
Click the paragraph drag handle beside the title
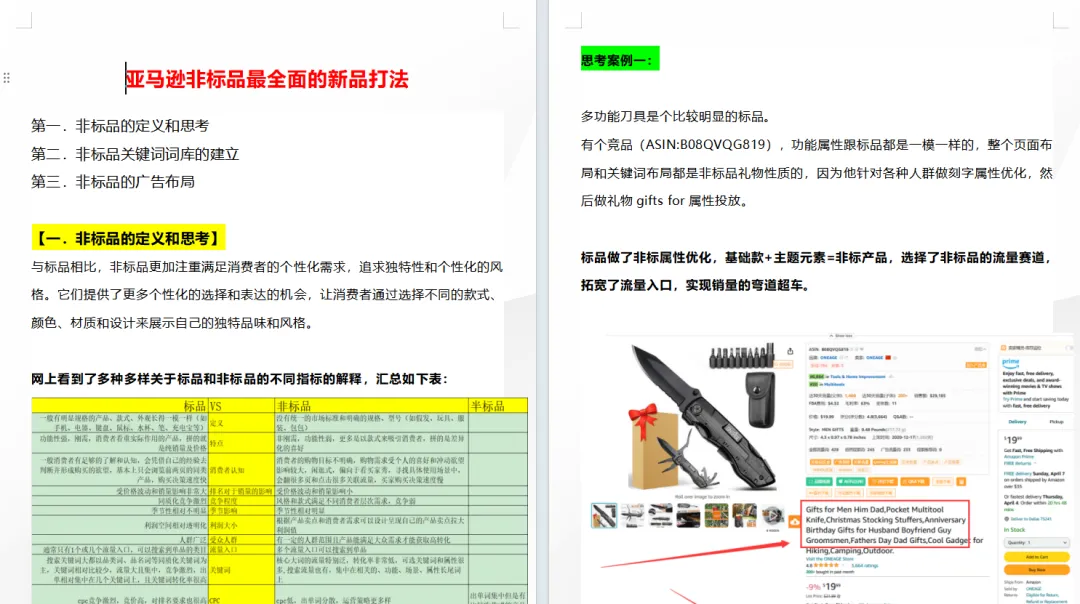6,78
